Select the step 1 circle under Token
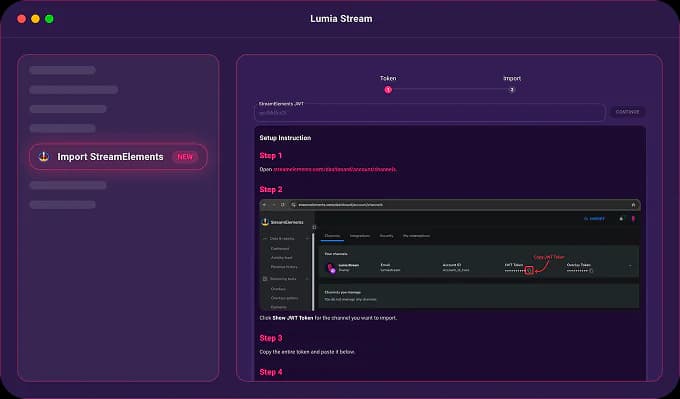 [388, 90]
